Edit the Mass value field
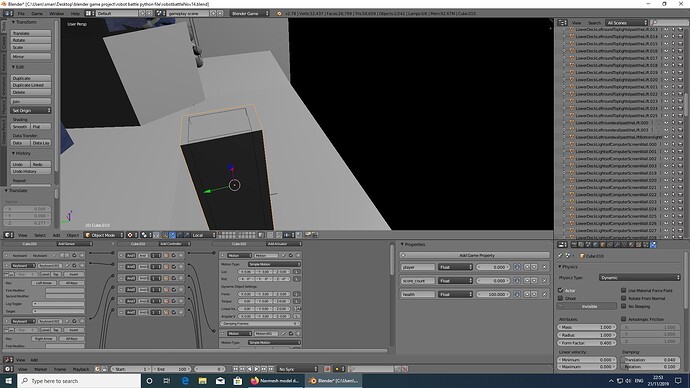 587,327
